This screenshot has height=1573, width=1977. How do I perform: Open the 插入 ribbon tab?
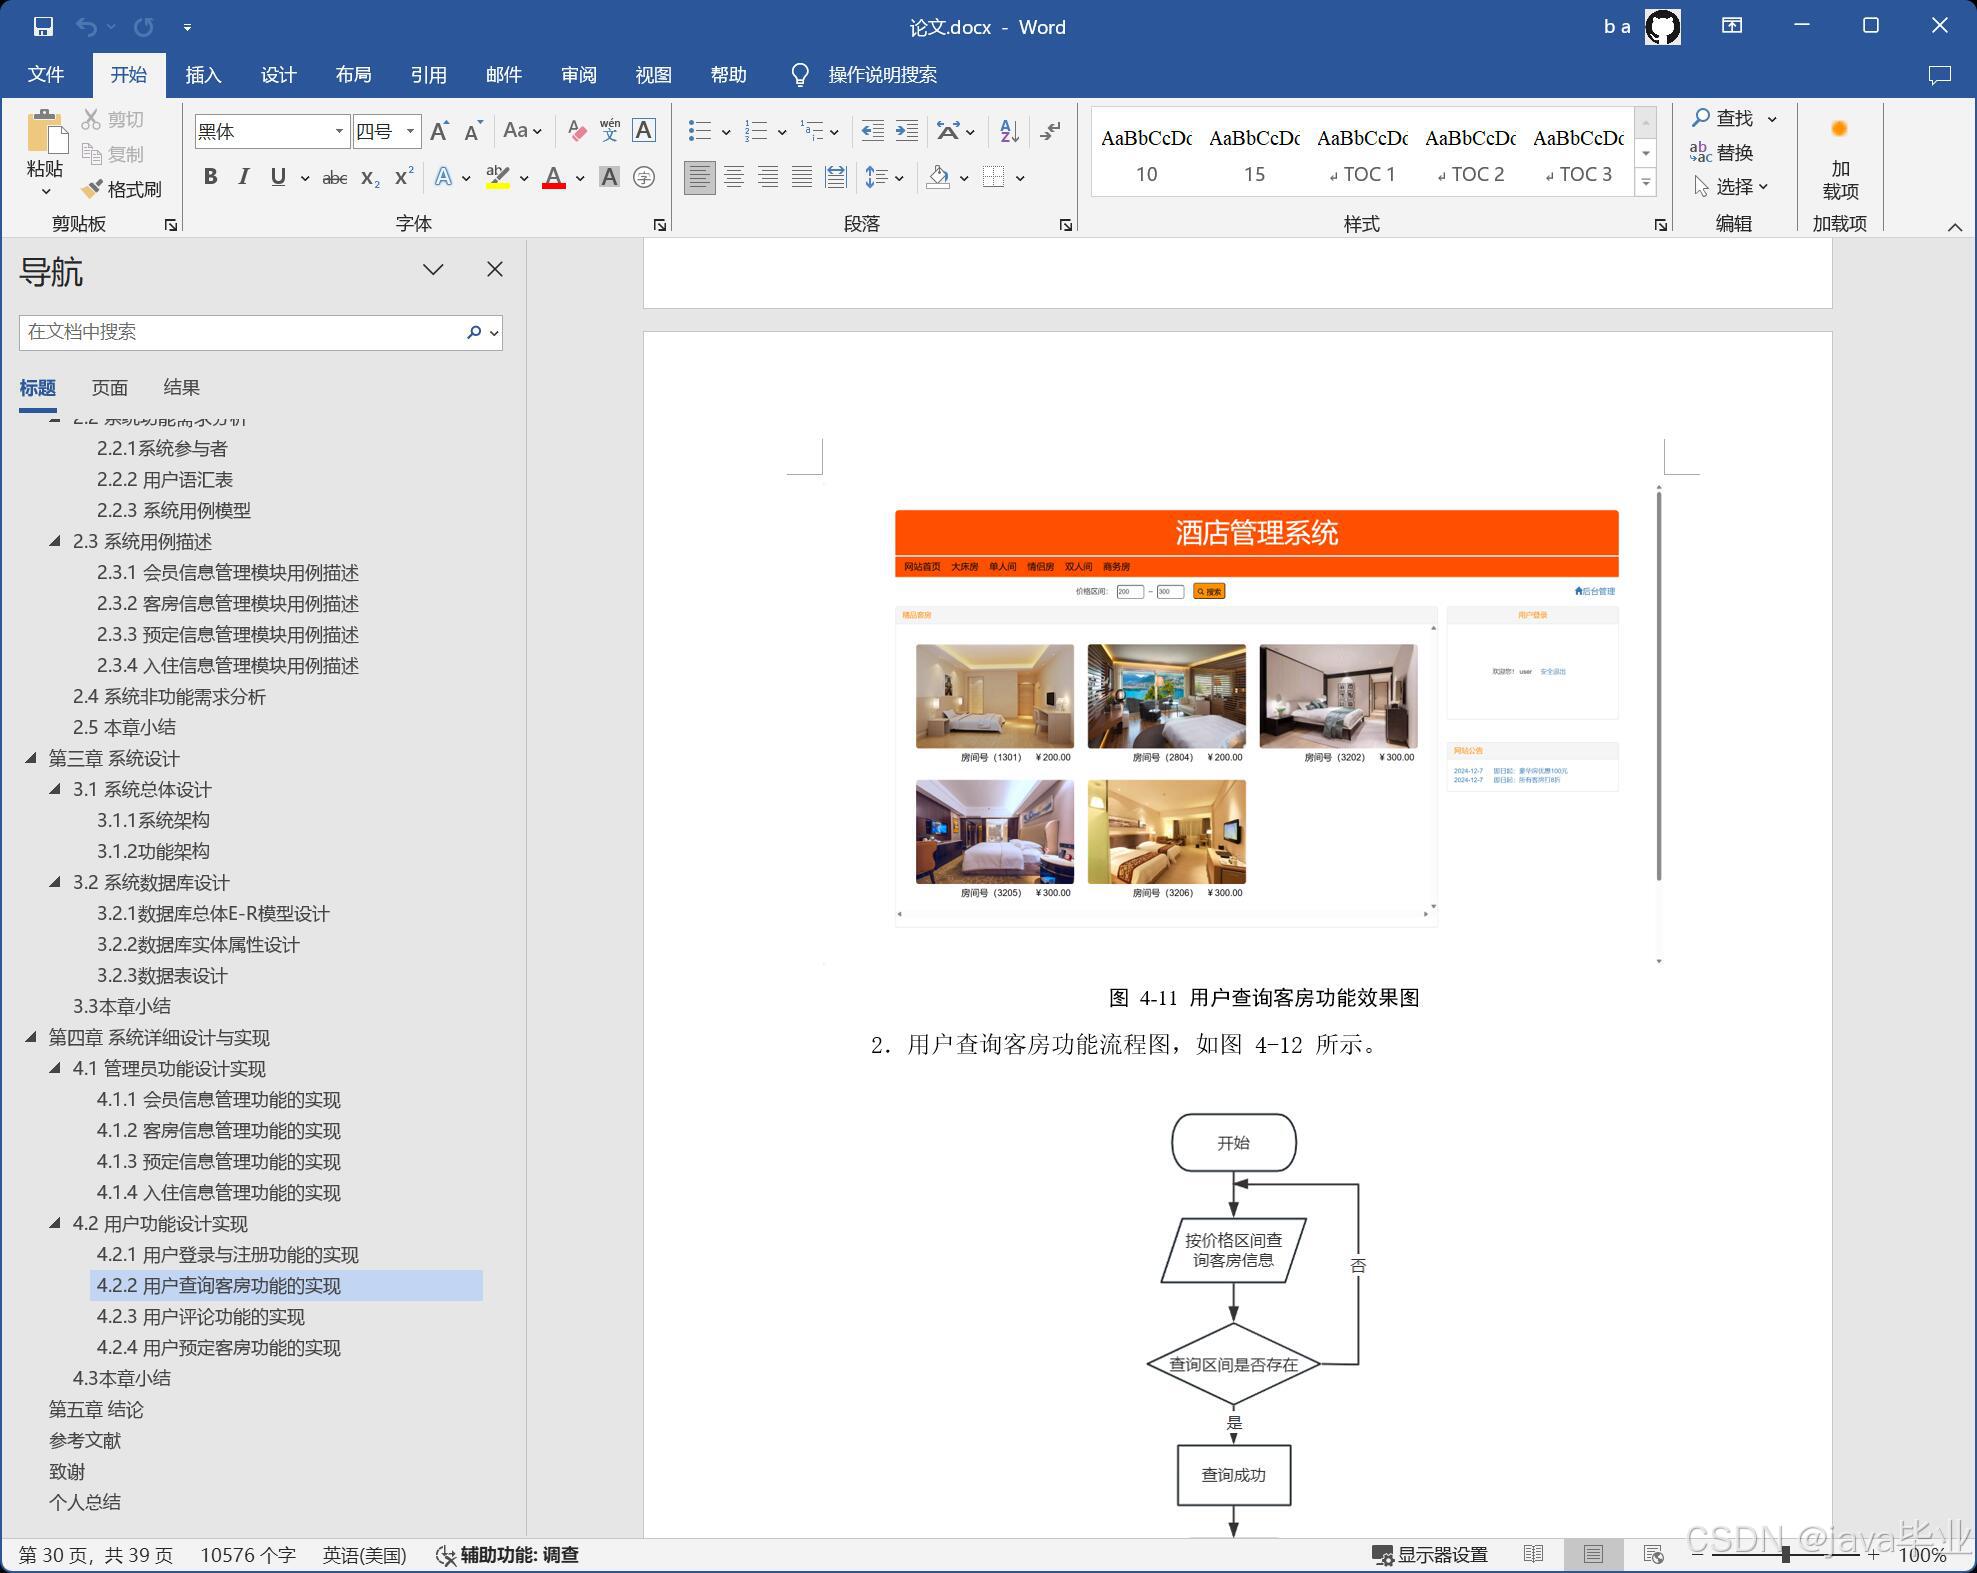203,75
